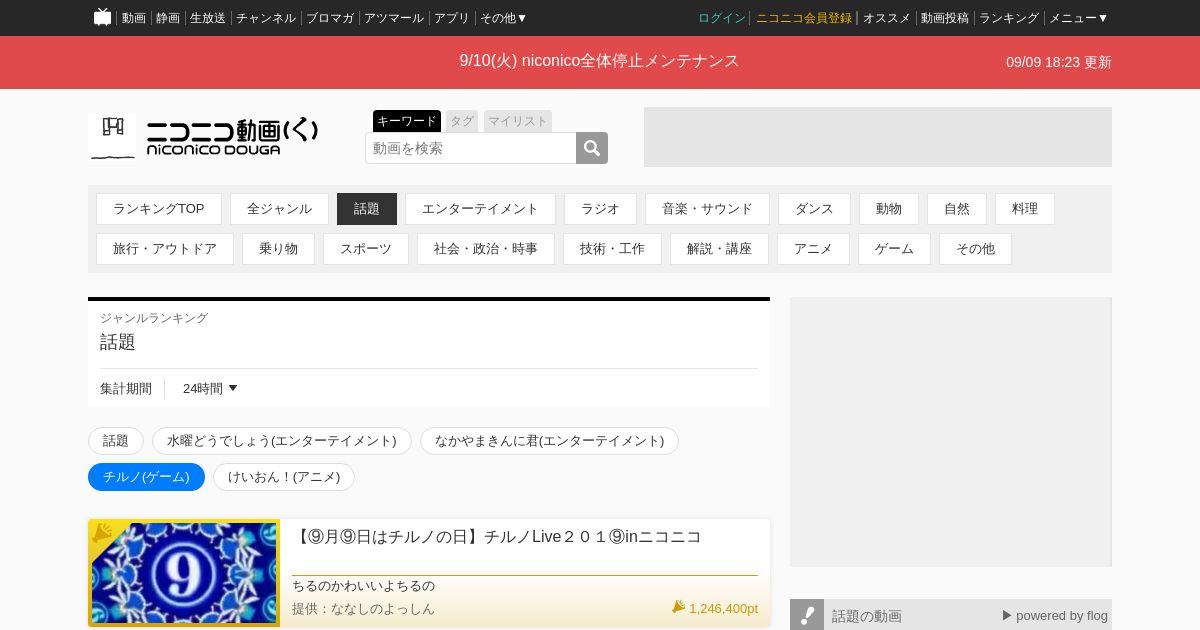Select 水曜どうでしょう topic pill
The image size is (1200, 630).
282,441
